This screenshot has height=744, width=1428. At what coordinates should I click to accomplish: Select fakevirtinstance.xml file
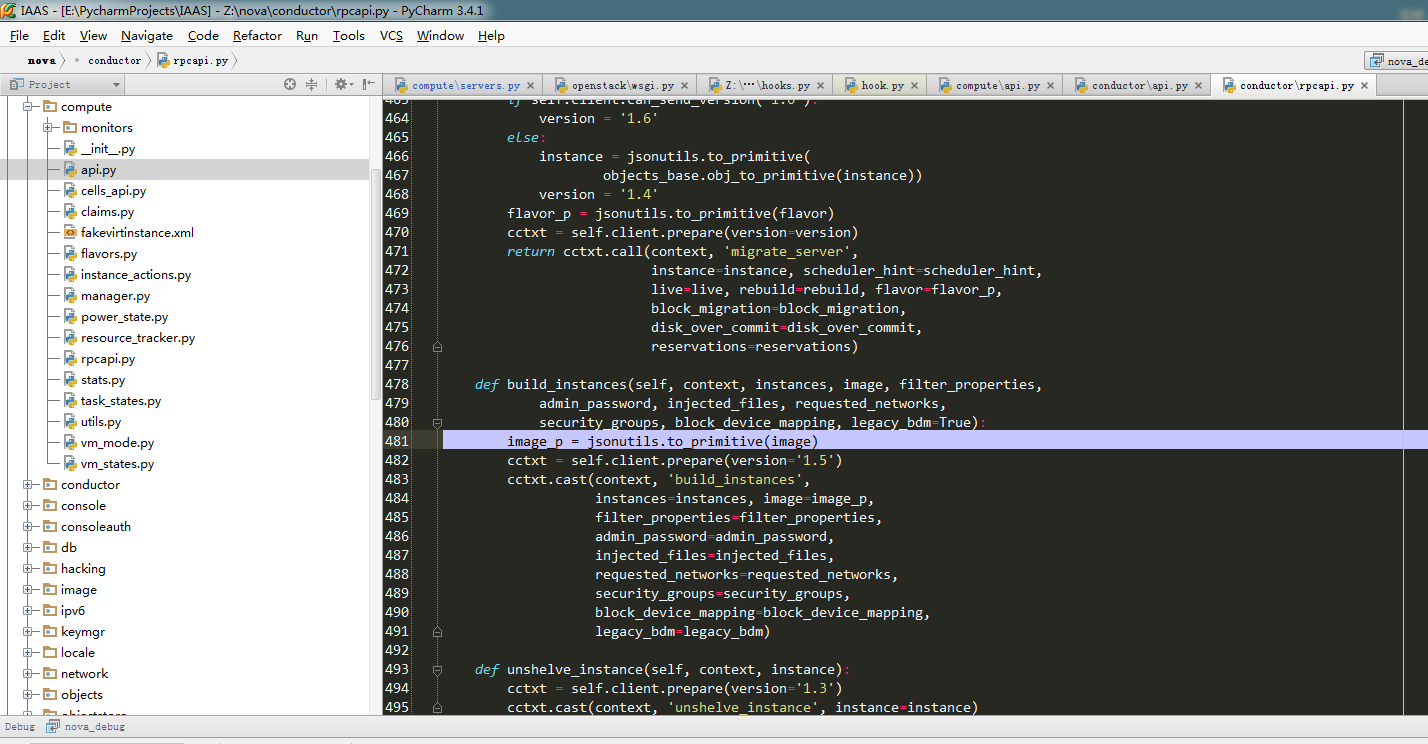tap(137, 233)
